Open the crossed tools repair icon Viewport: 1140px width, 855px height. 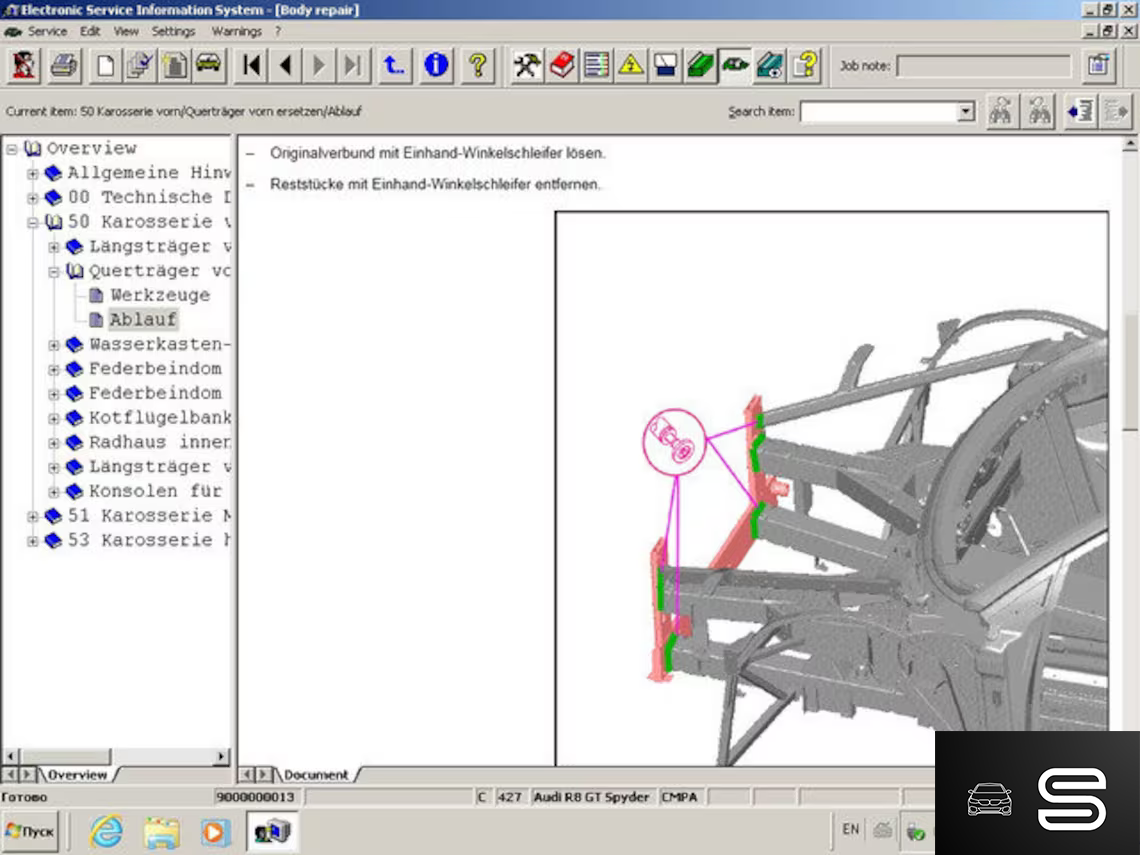[527, 66]
